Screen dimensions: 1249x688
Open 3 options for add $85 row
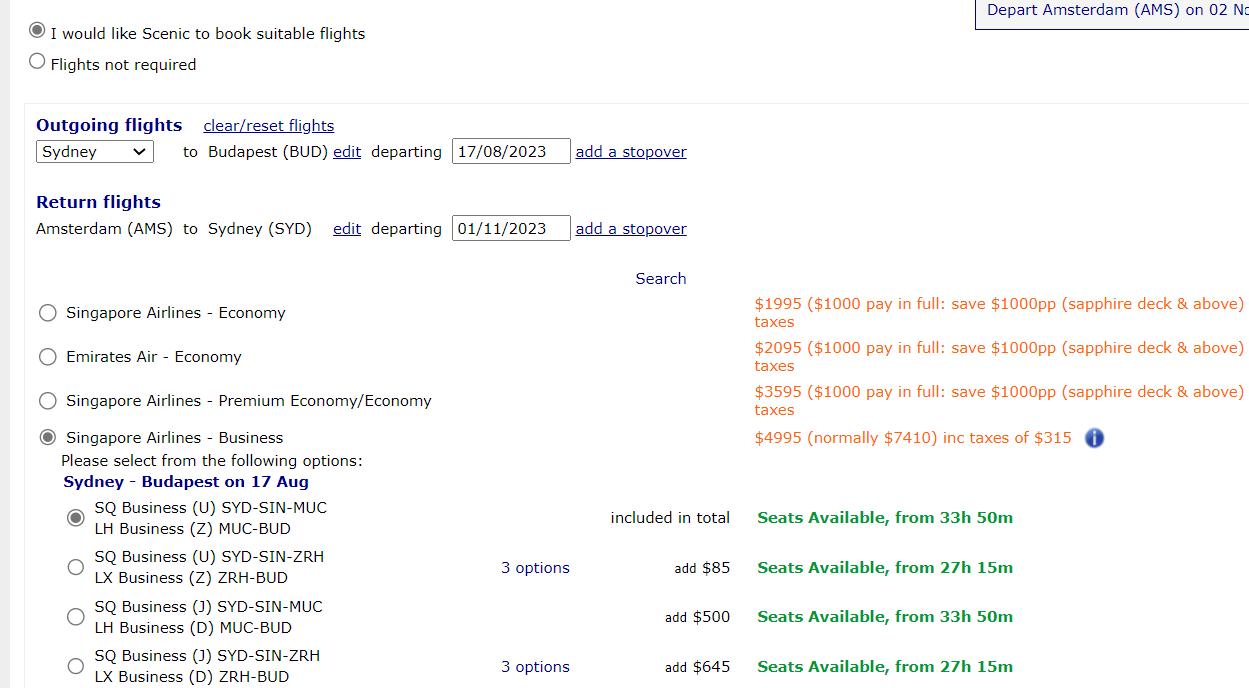coord(535,568)
